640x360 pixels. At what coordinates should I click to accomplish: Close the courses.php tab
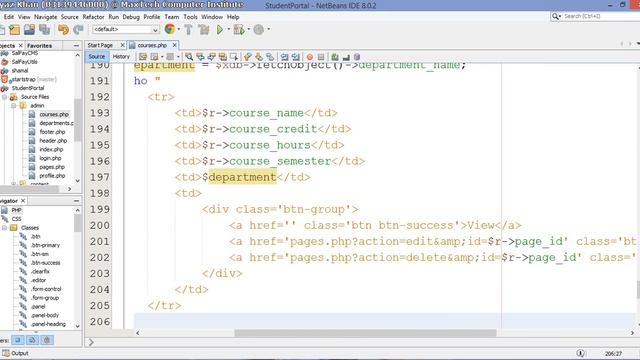[175, 45]
